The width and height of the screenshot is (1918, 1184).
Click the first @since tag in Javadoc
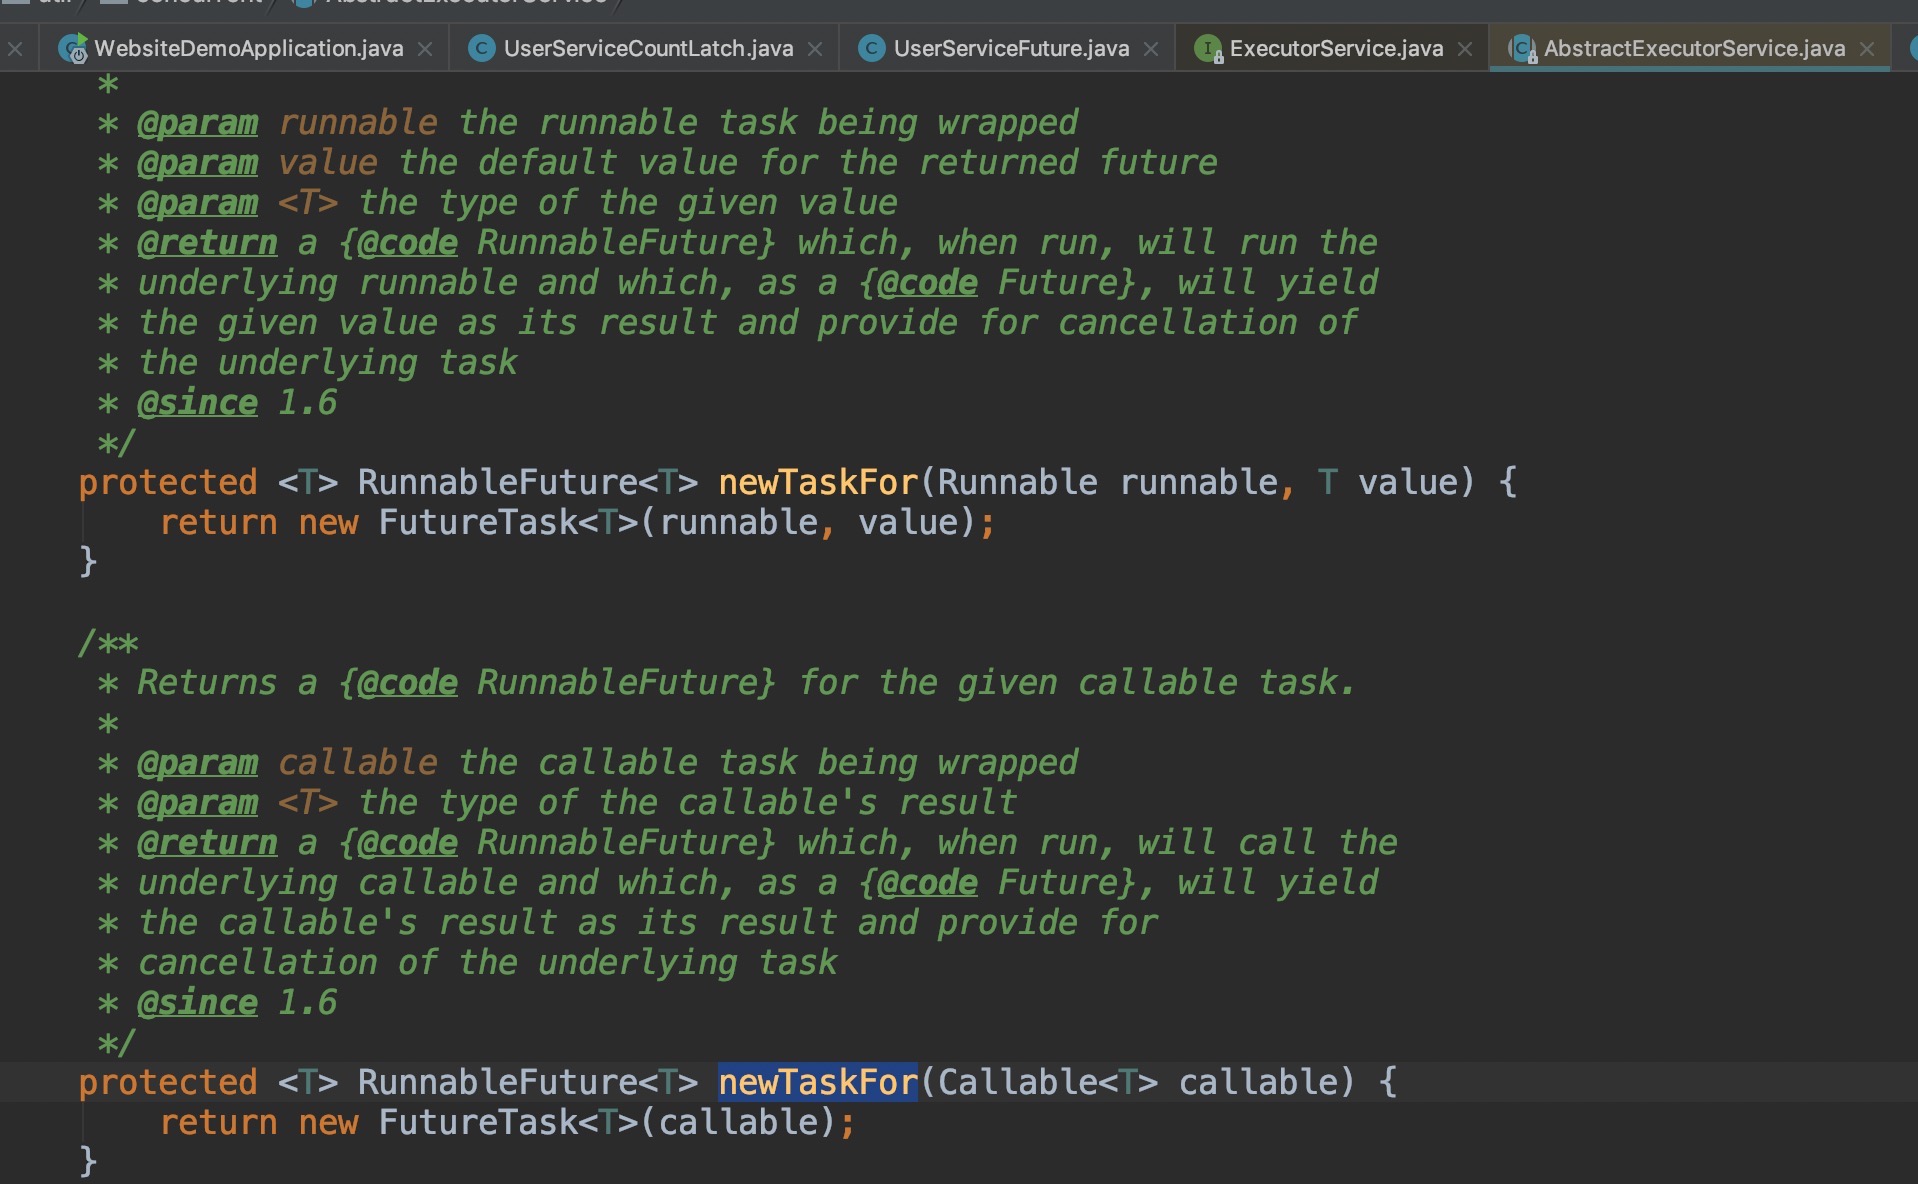click(x=197, y=402)
